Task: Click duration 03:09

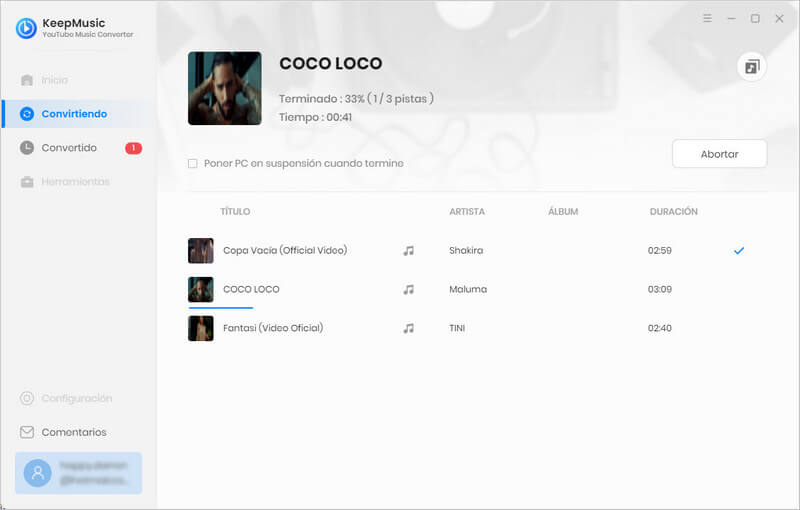Action: 660,289
